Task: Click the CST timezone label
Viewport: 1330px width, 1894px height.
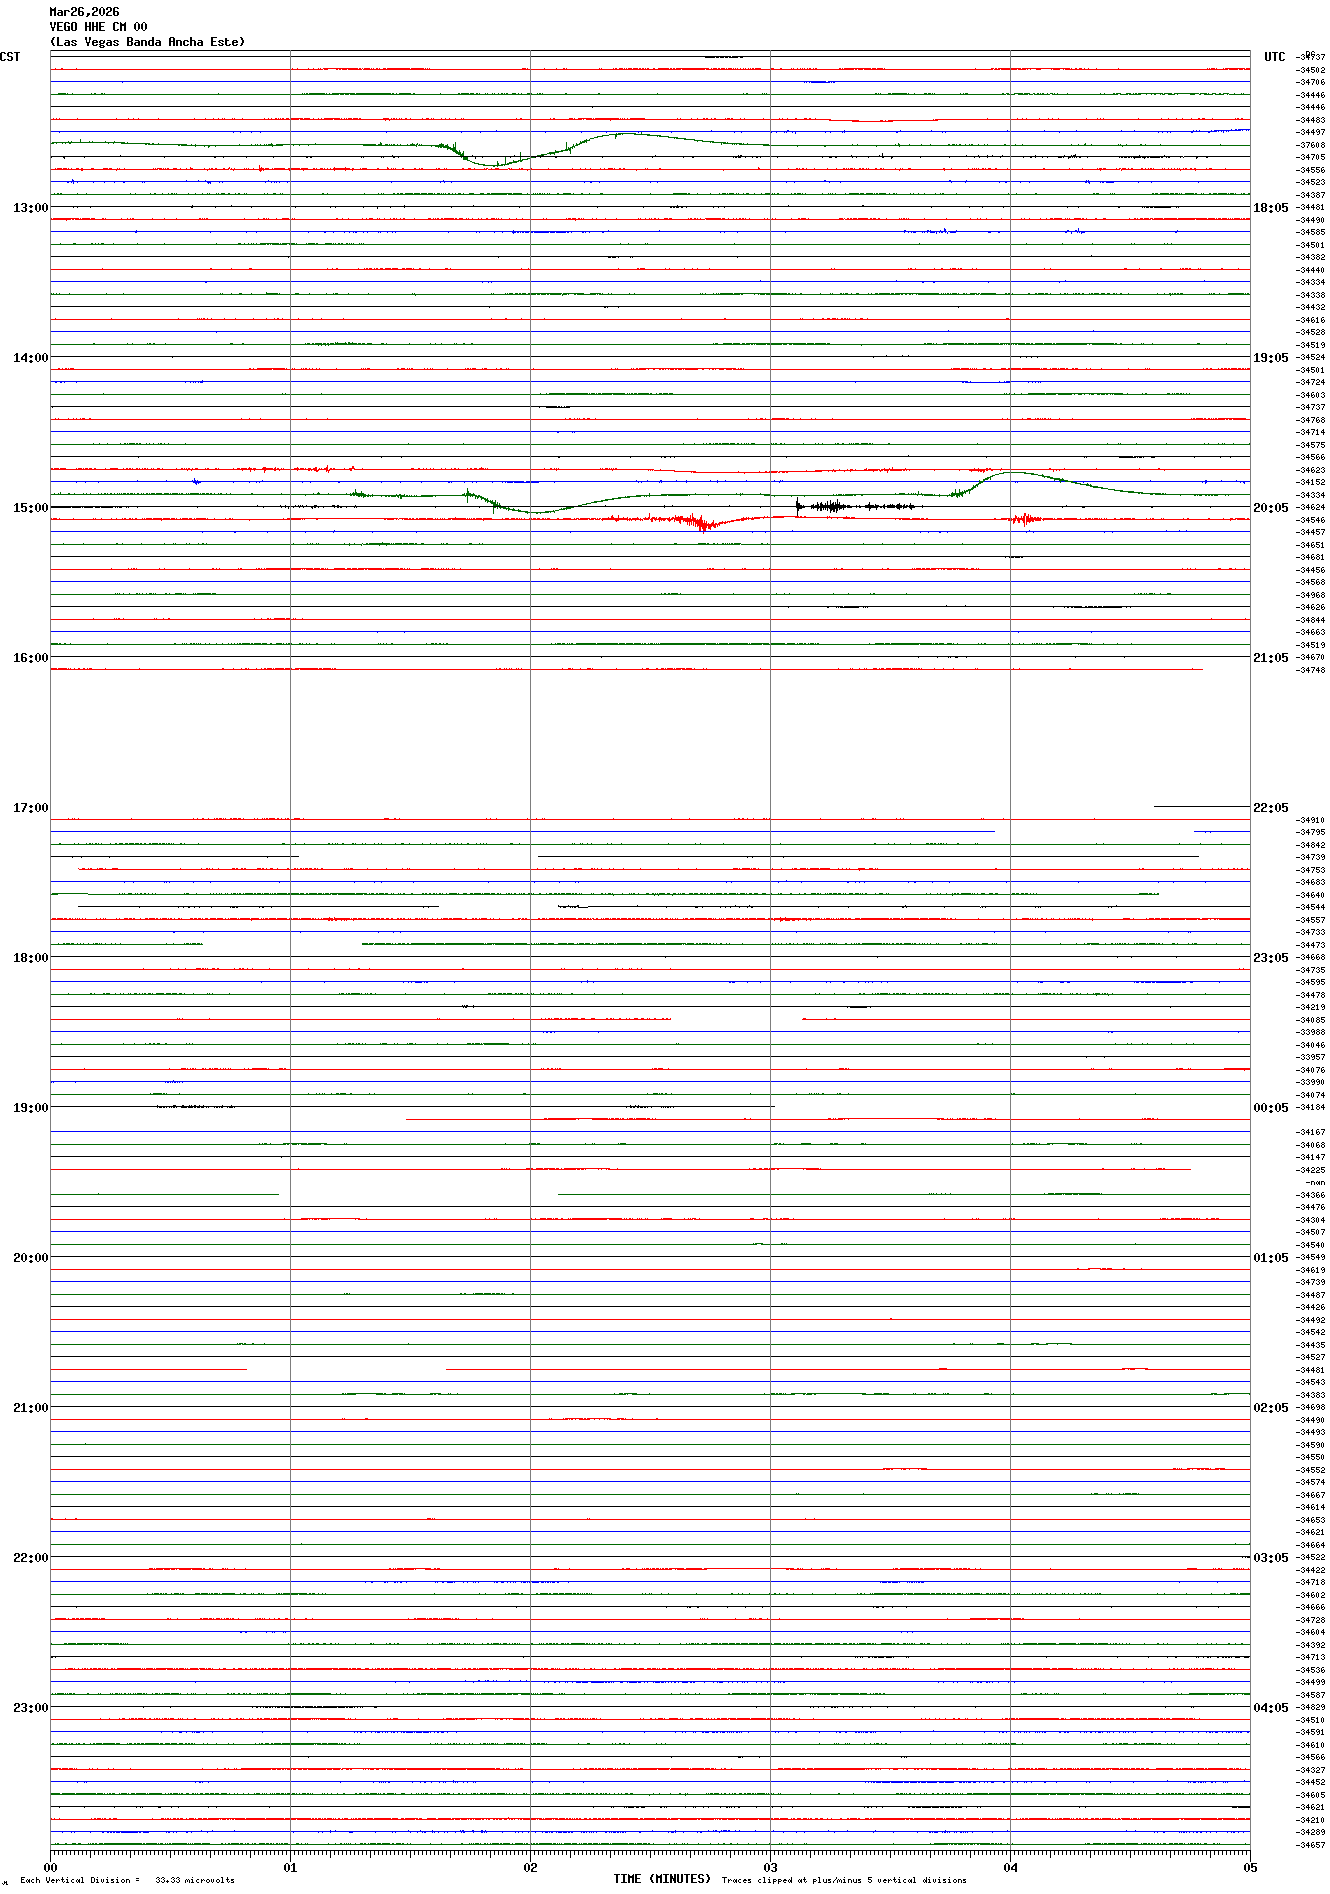Action: click(x=10, y=57)
